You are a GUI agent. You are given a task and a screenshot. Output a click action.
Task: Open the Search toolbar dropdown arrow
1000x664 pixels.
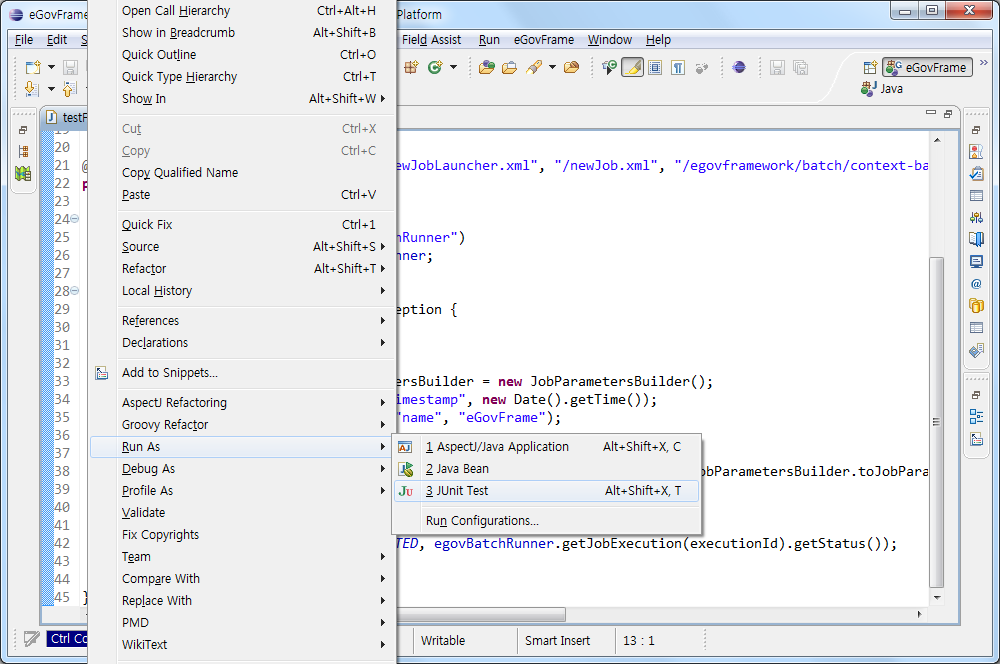tap(551, 68)
